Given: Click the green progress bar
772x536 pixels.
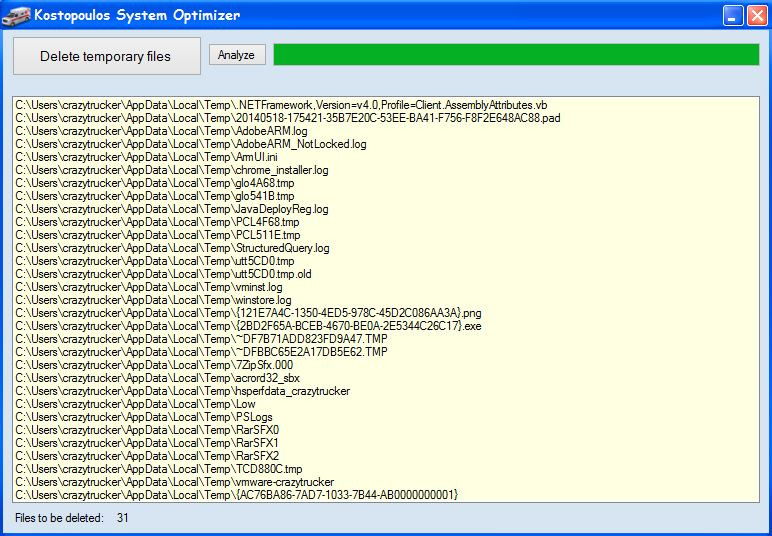Looking at the screenshot, I should [x=516, y=55].
